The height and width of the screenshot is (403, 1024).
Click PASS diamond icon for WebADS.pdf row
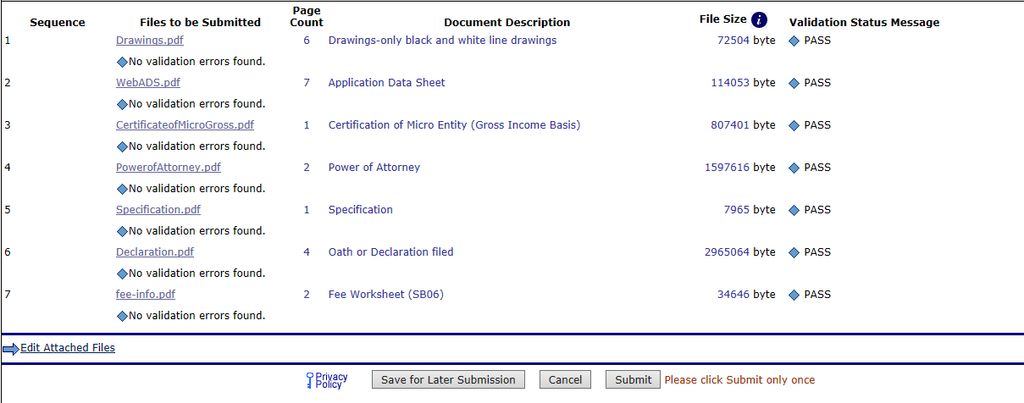click(x=794, y=83)
